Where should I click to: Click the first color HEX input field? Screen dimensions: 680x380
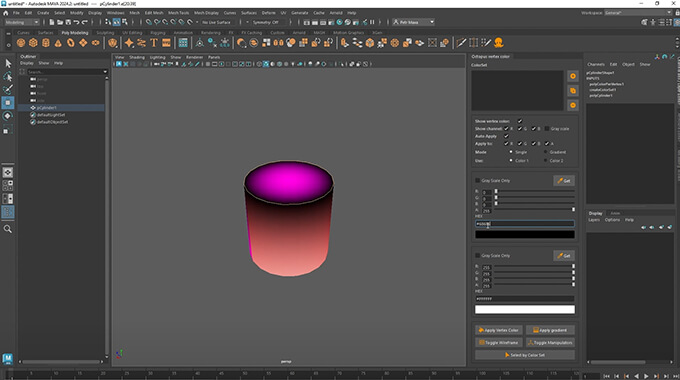click(x=525, y=224)
